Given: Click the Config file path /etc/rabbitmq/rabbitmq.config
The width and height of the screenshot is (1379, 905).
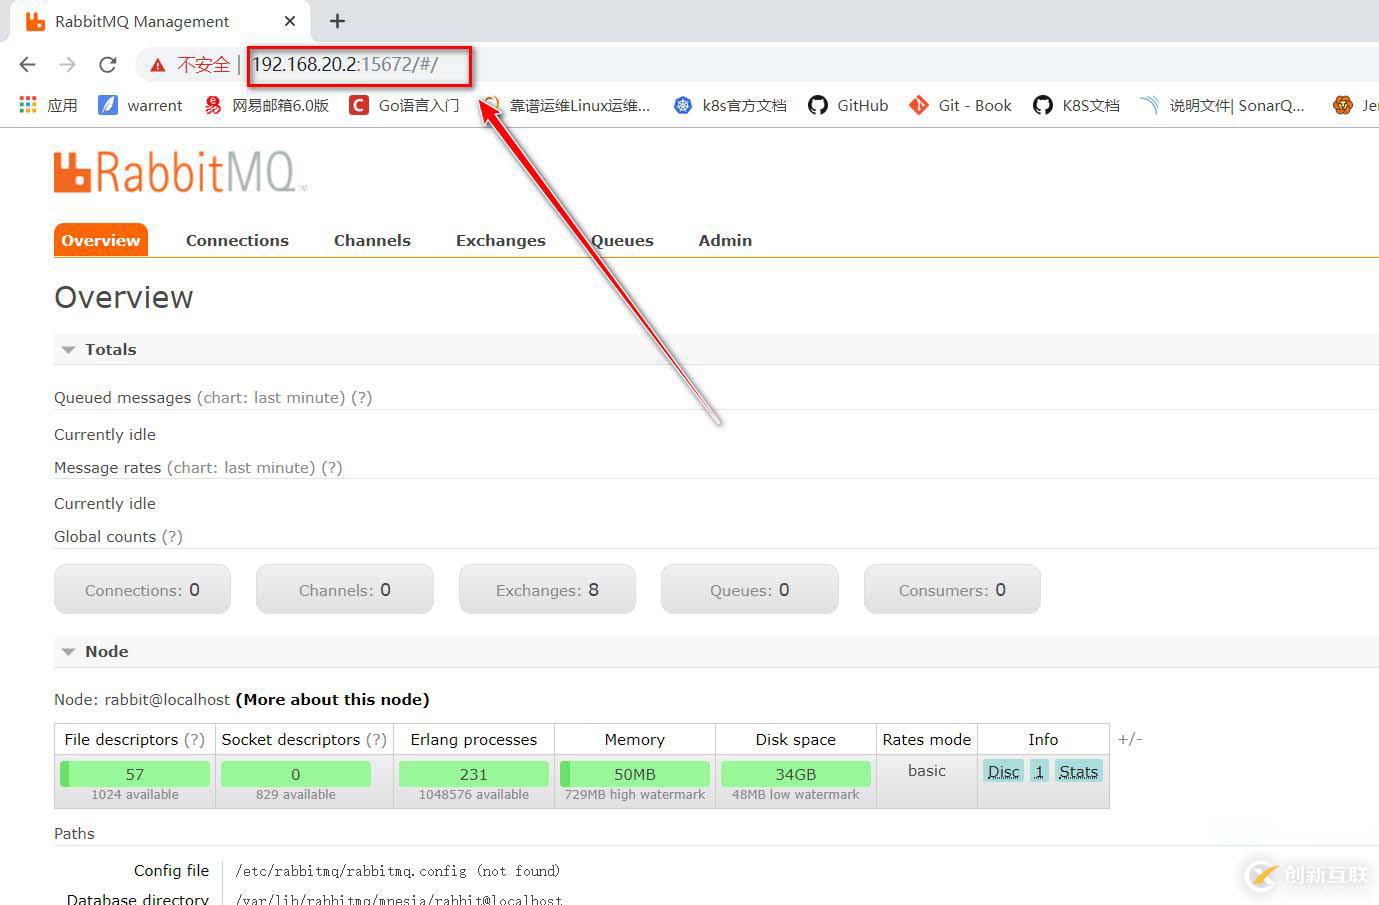Looking at the screenshot, I should 397,871.
